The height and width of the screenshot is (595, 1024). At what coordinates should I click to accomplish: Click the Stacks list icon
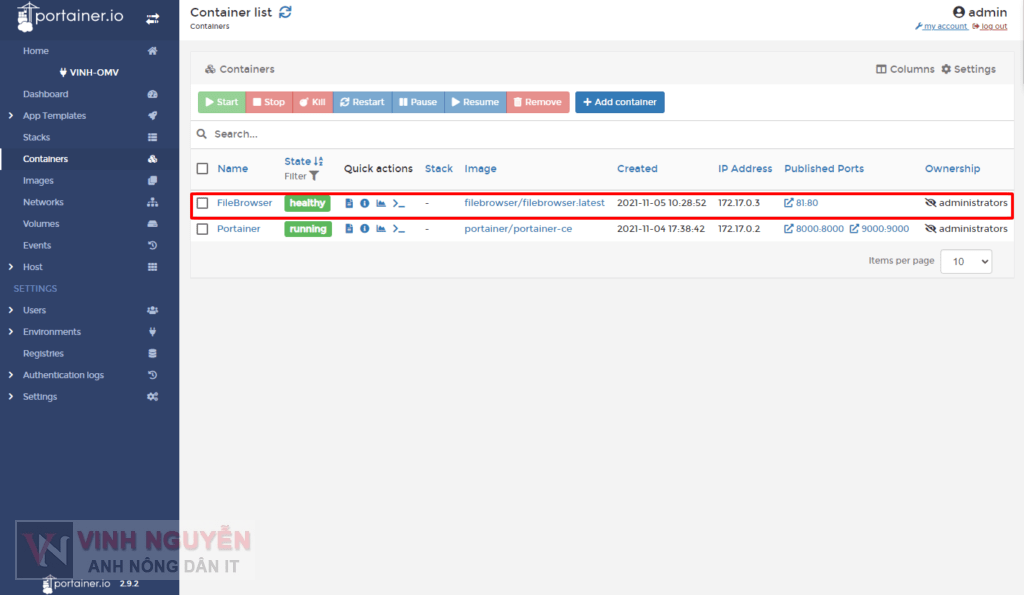click(x=152, y=137)
